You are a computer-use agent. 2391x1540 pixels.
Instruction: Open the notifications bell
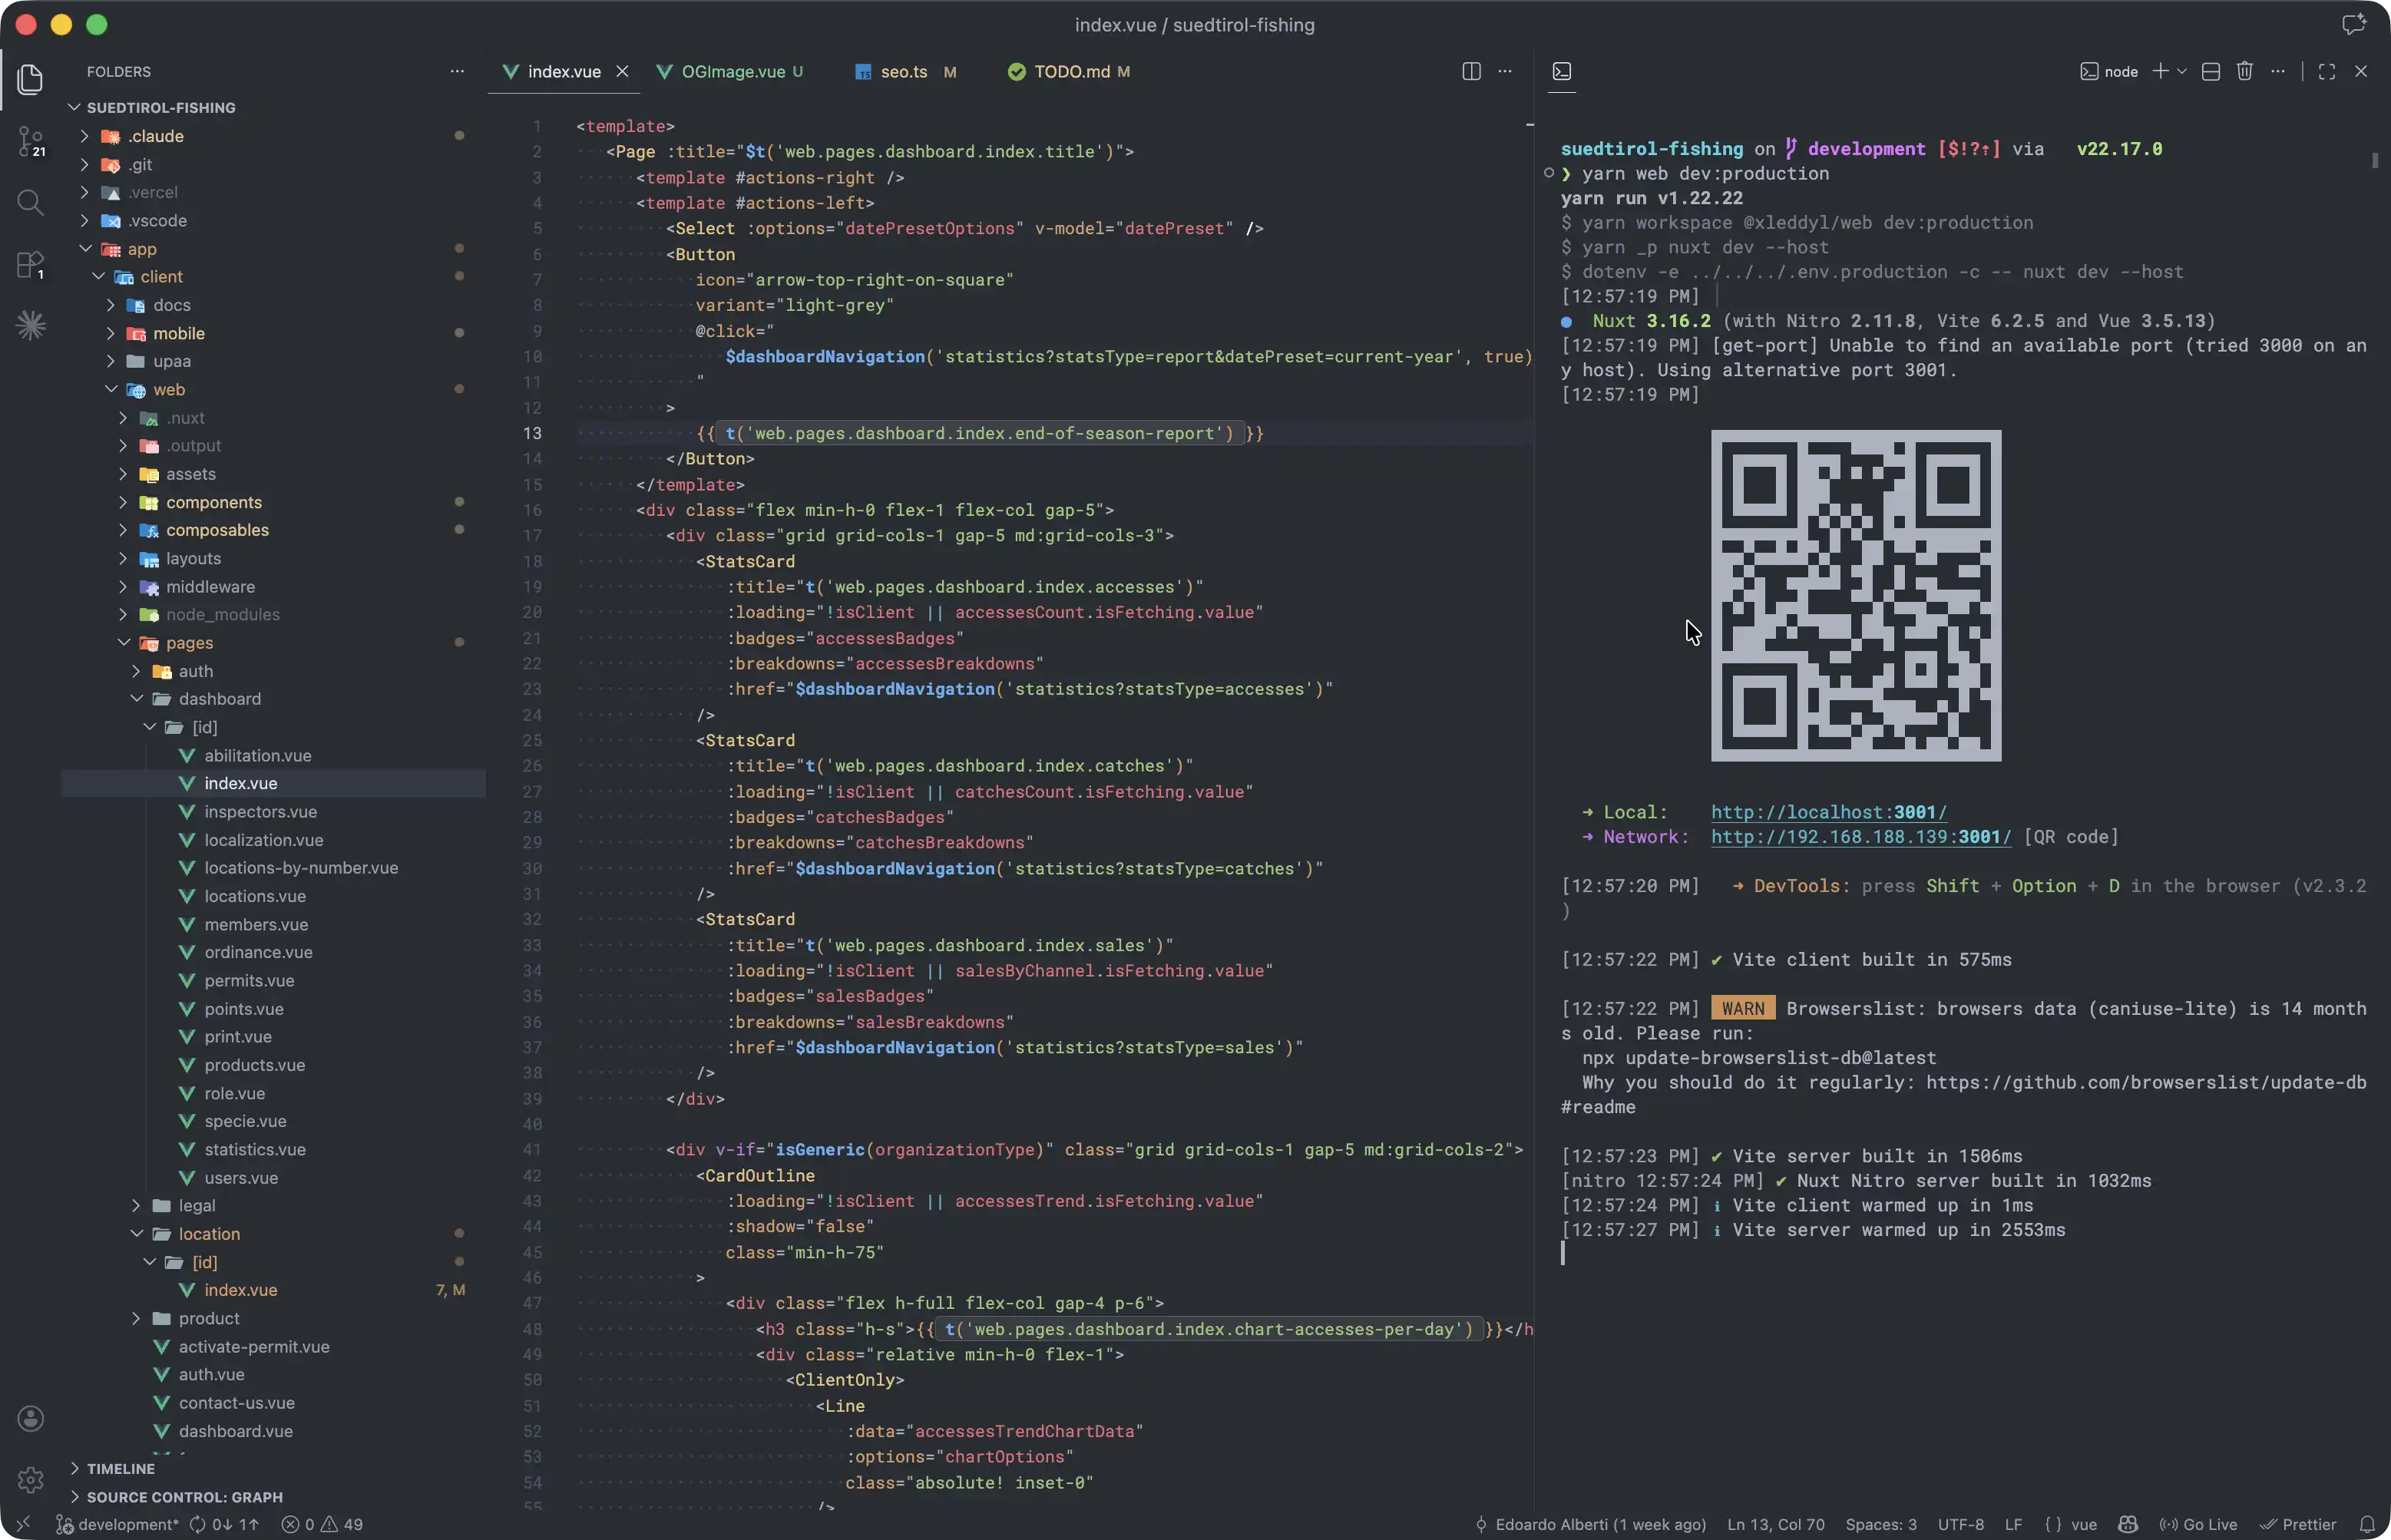[x=2366, y=1524]
